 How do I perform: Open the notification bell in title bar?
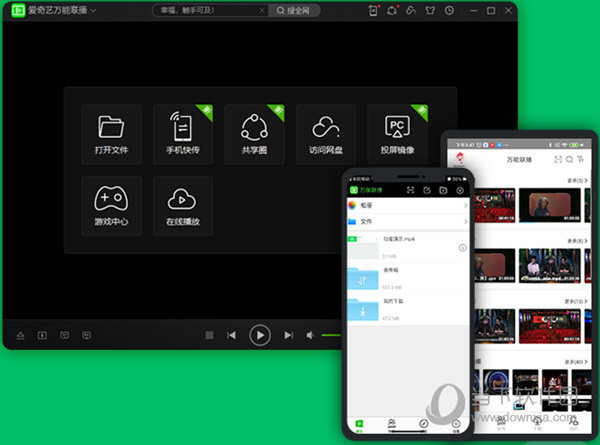tap(392, 10)
